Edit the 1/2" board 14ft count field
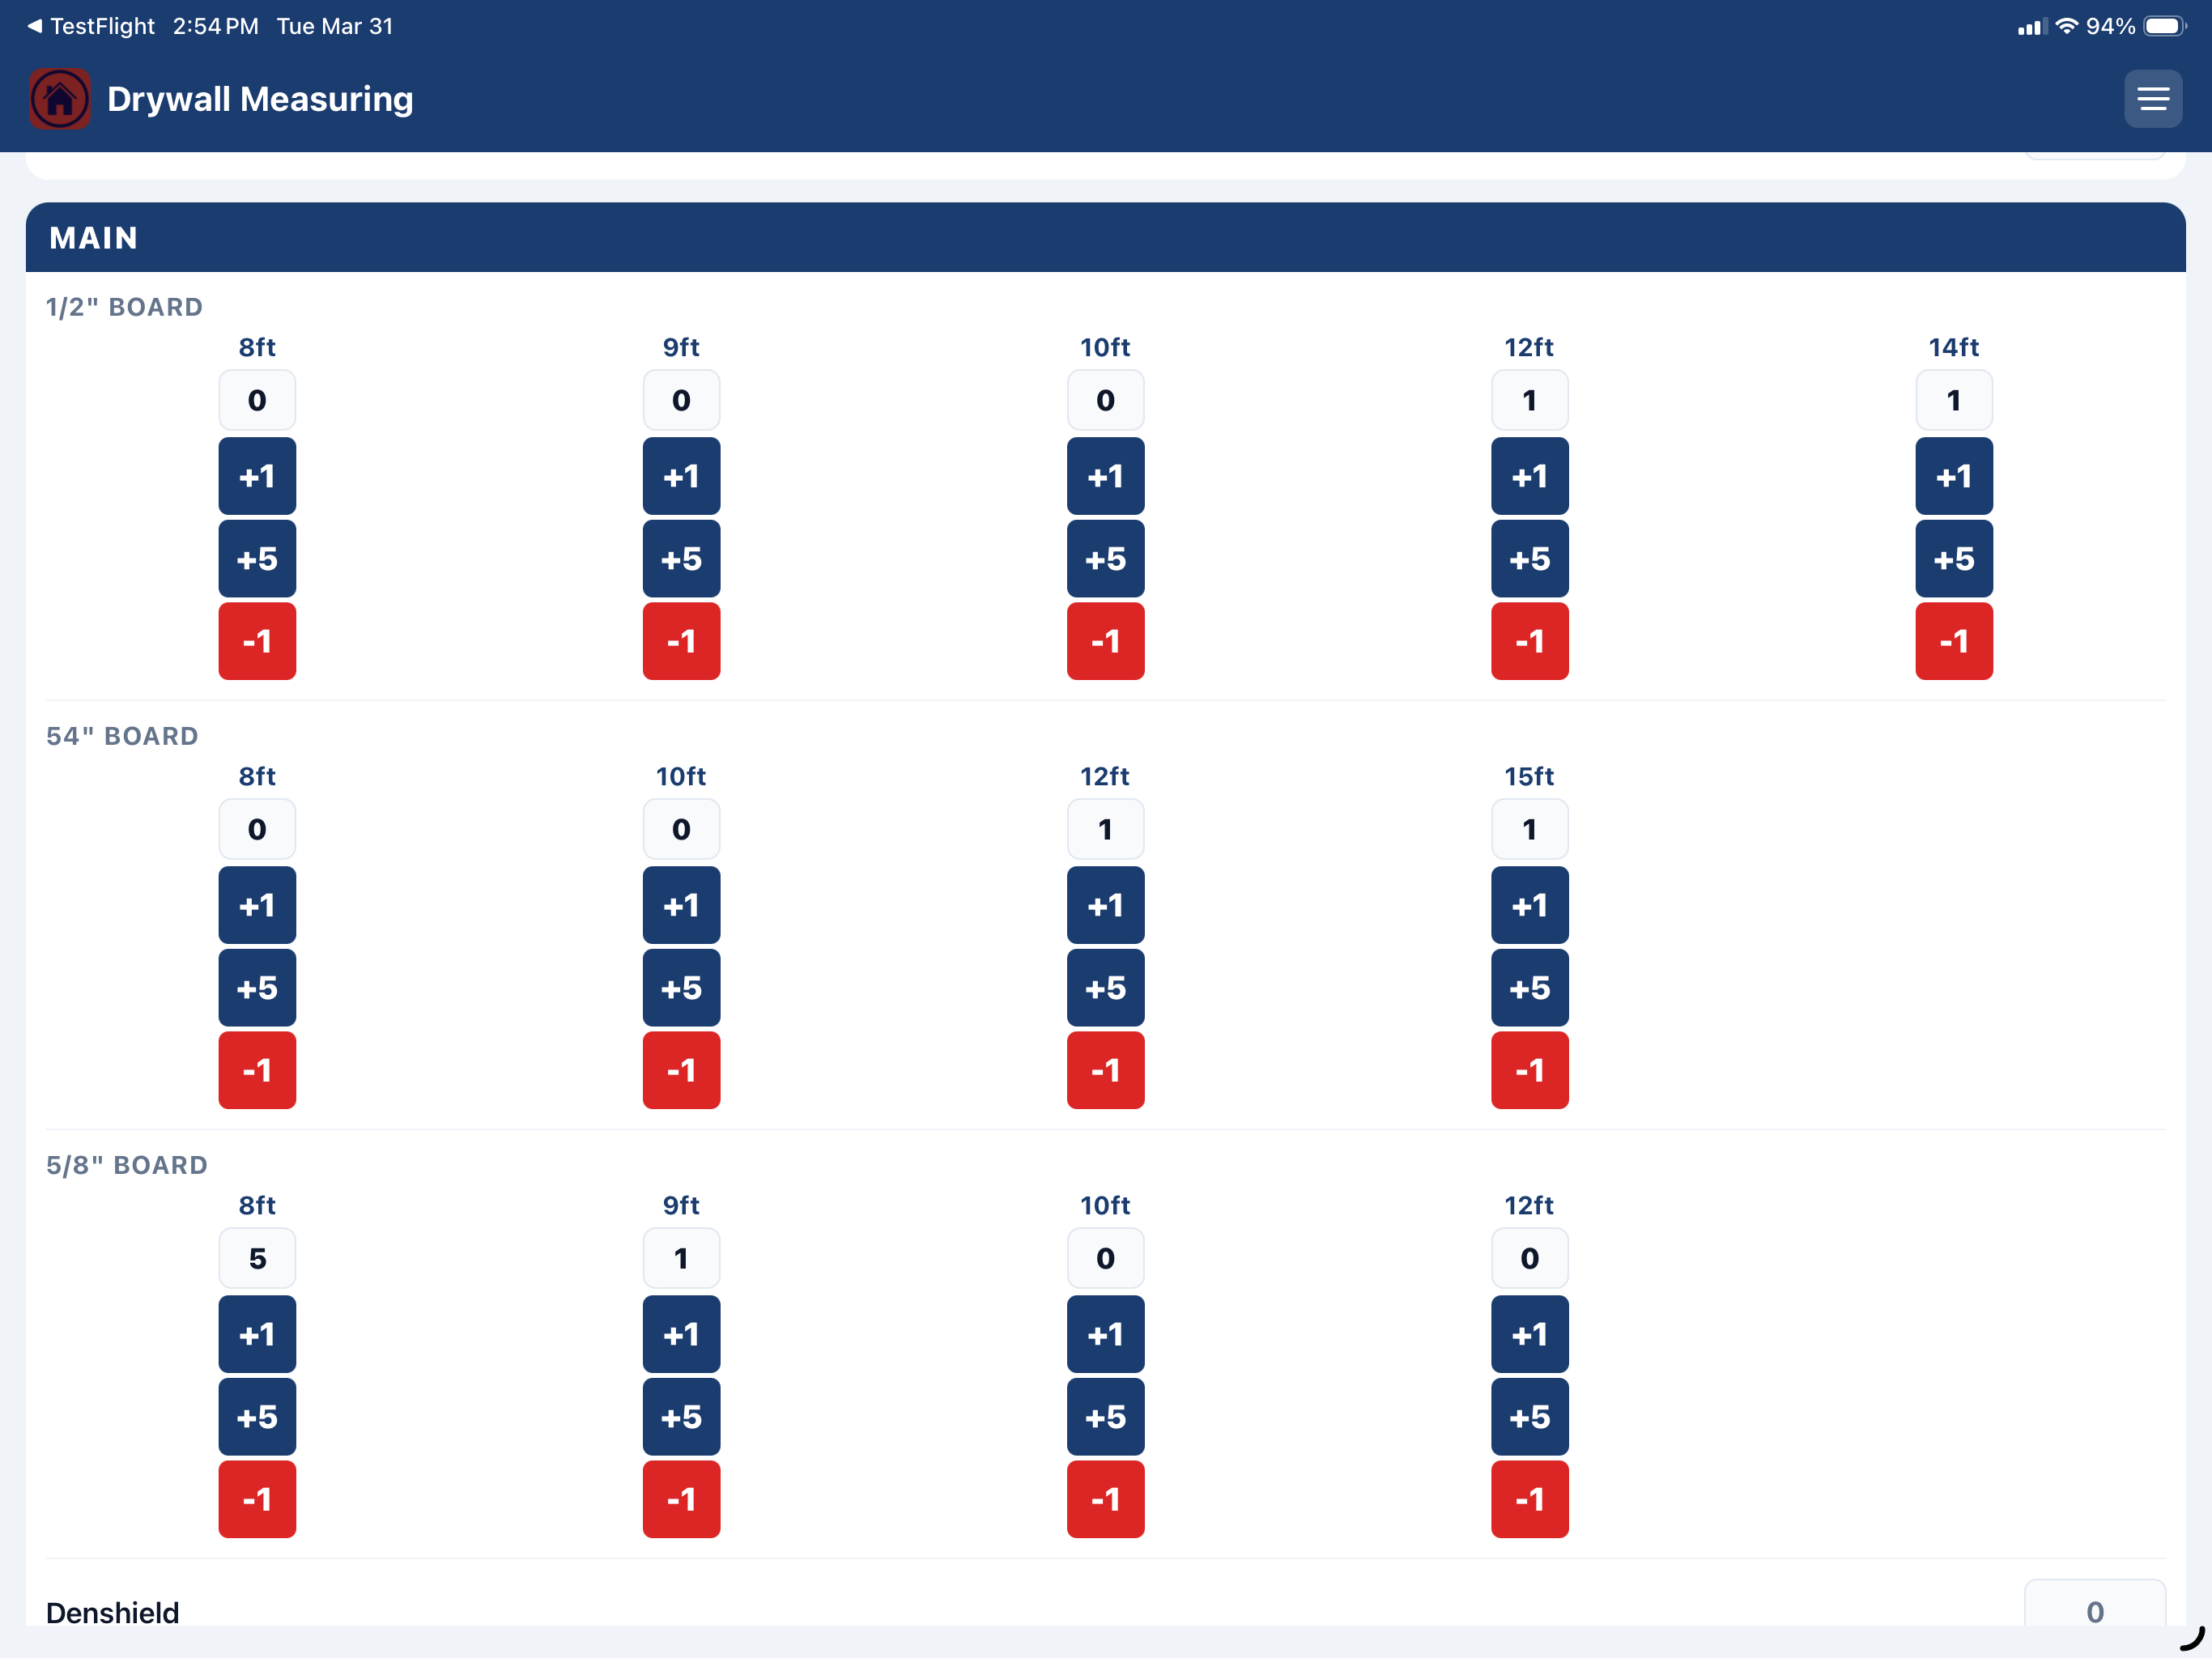Image resolution: width=2212 pixels, height=1658 pixels. click(1953, 400)
